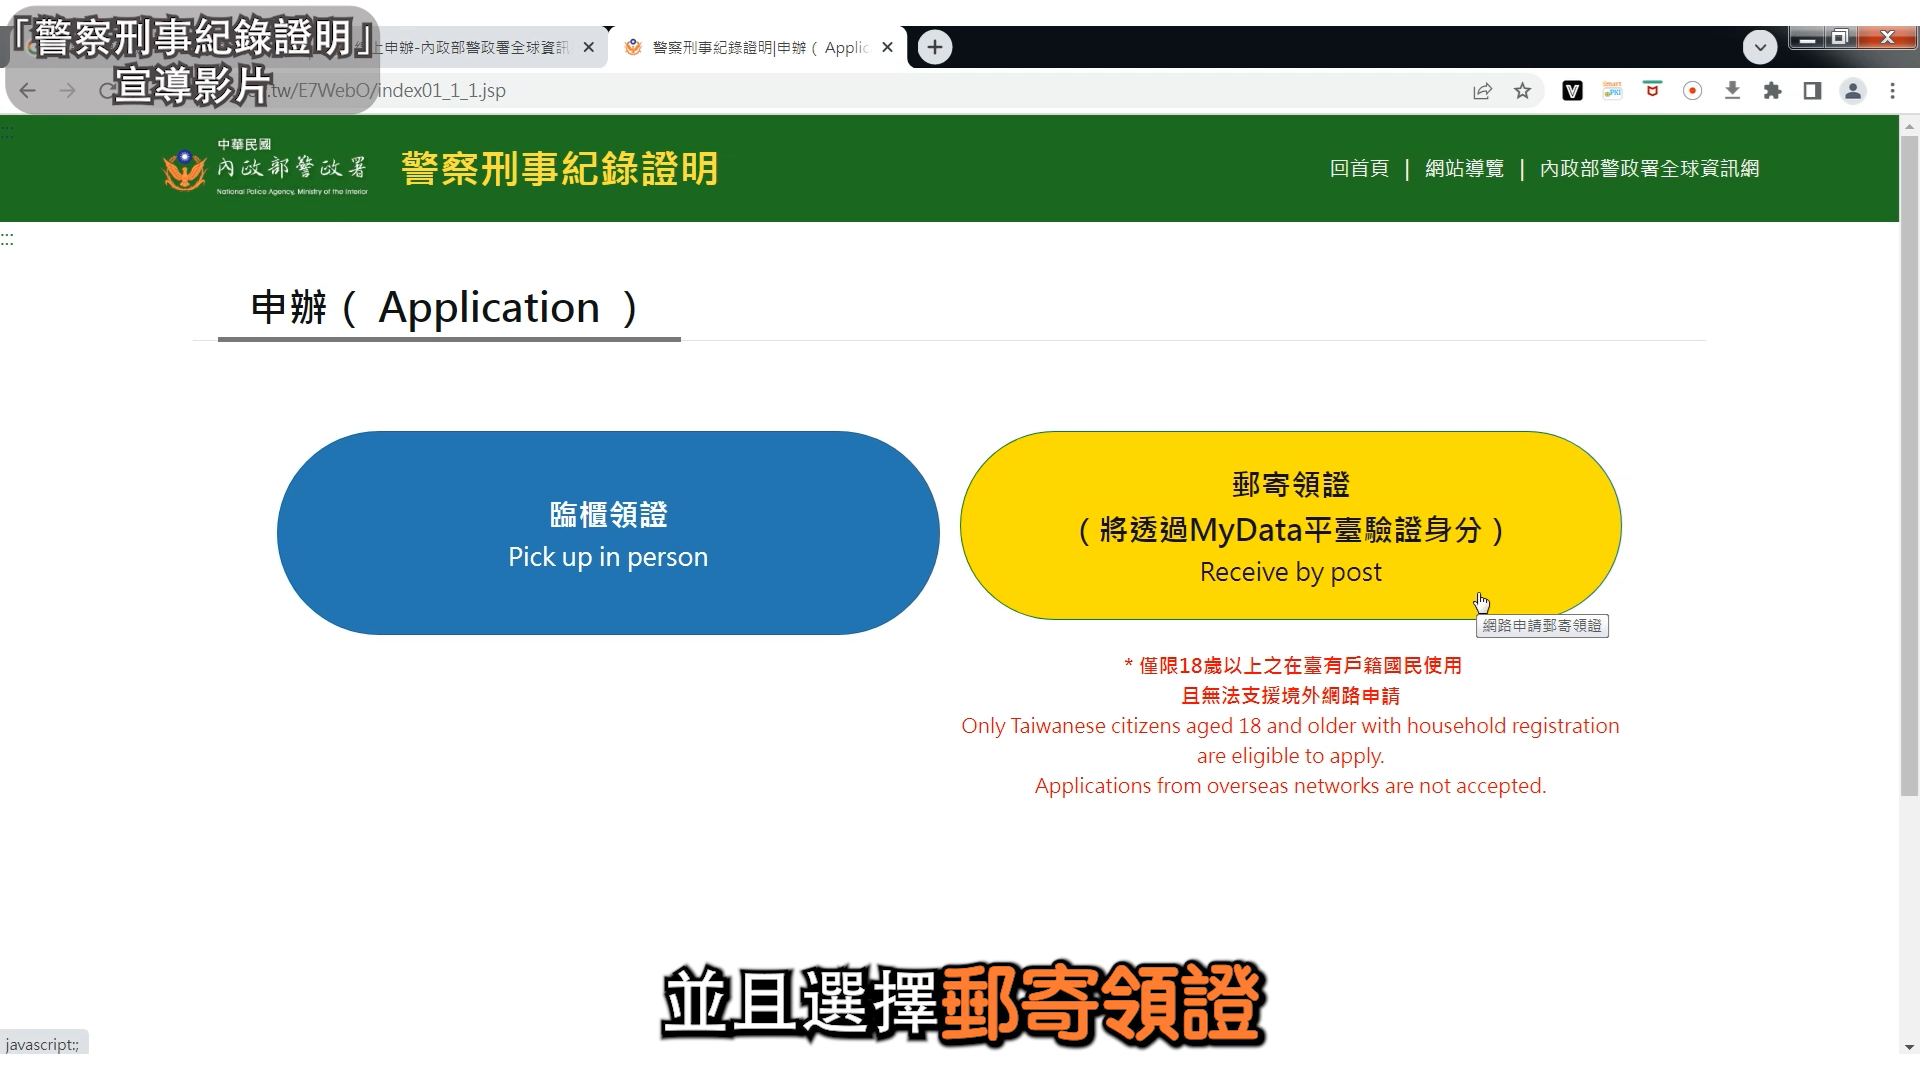Image resolution: width=1920 pixels, height=1080 pixels.
Task: Go to 回首頁 link
Action: coord(1359,169)
